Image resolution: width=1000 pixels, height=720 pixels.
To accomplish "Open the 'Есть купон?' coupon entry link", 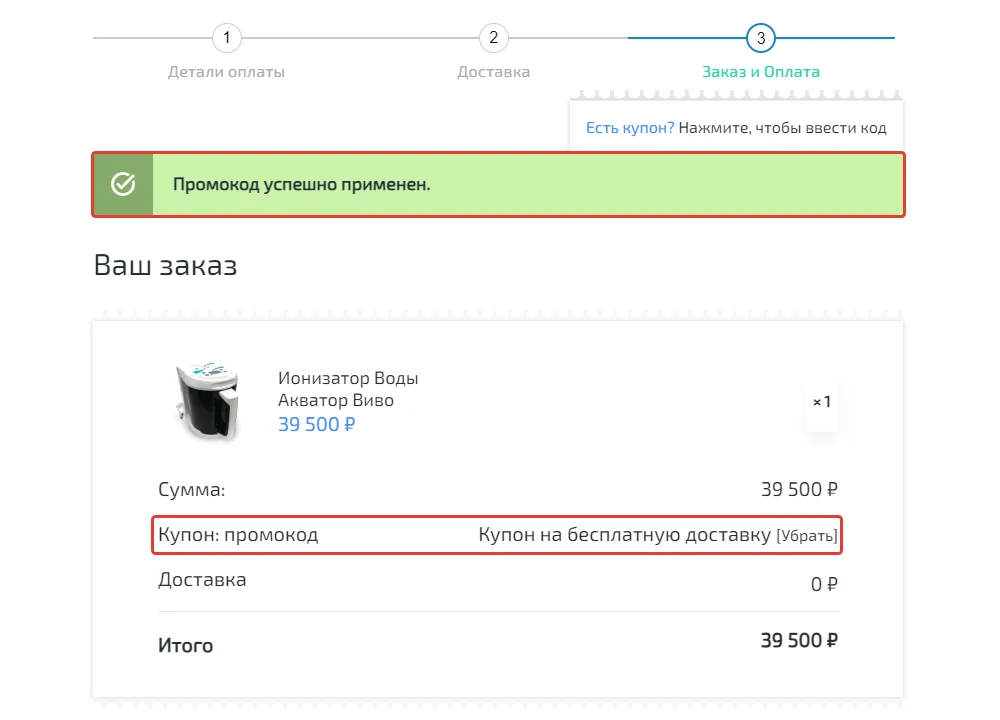I will [x=631, y=128].
